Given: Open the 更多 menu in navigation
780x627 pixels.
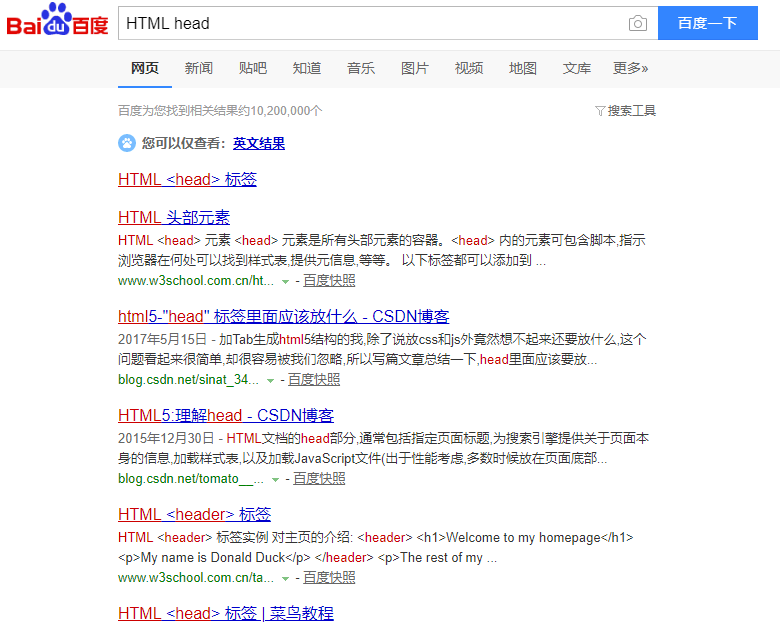Looking at the screenshot, I should coord(630,68).
